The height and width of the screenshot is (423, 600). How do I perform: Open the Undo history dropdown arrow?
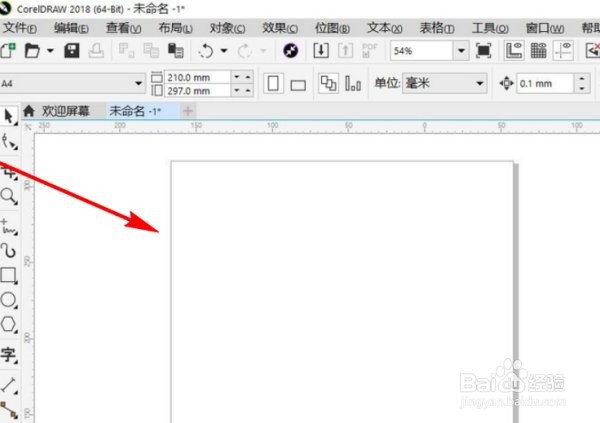click(224, 50)
